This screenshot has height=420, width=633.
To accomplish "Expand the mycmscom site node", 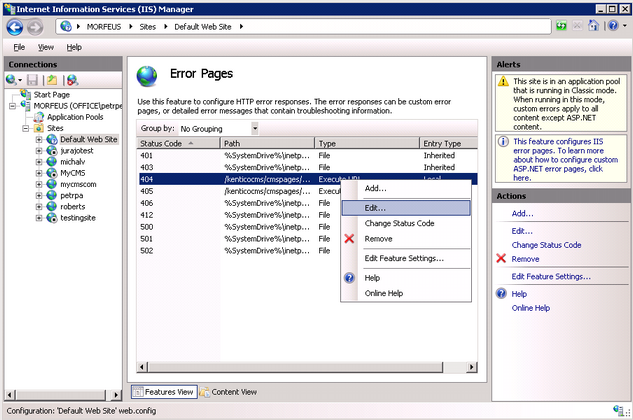I will click(39, 185).
